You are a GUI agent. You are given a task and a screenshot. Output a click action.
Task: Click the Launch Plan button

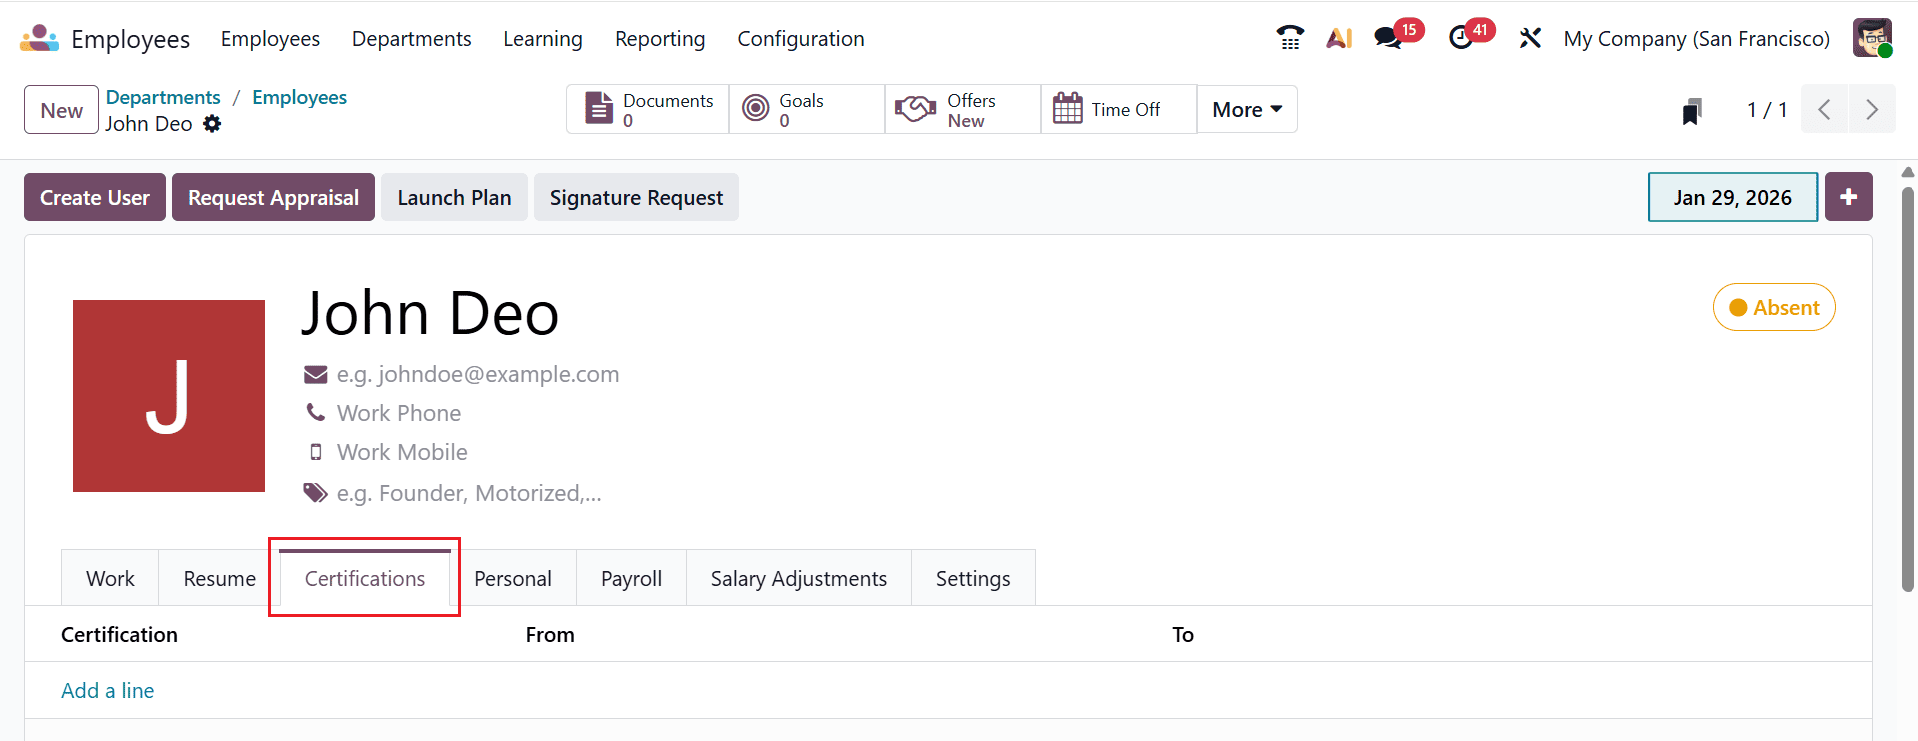click(454, 197)
